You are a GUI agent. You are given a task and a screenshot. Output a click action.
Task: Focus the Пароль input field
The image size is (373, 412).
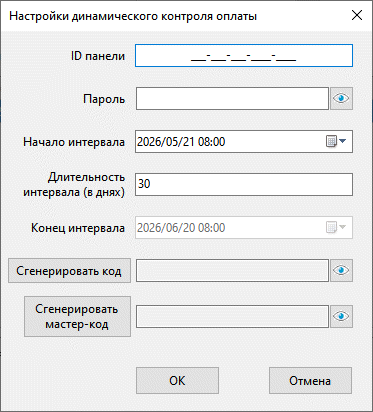232,98
